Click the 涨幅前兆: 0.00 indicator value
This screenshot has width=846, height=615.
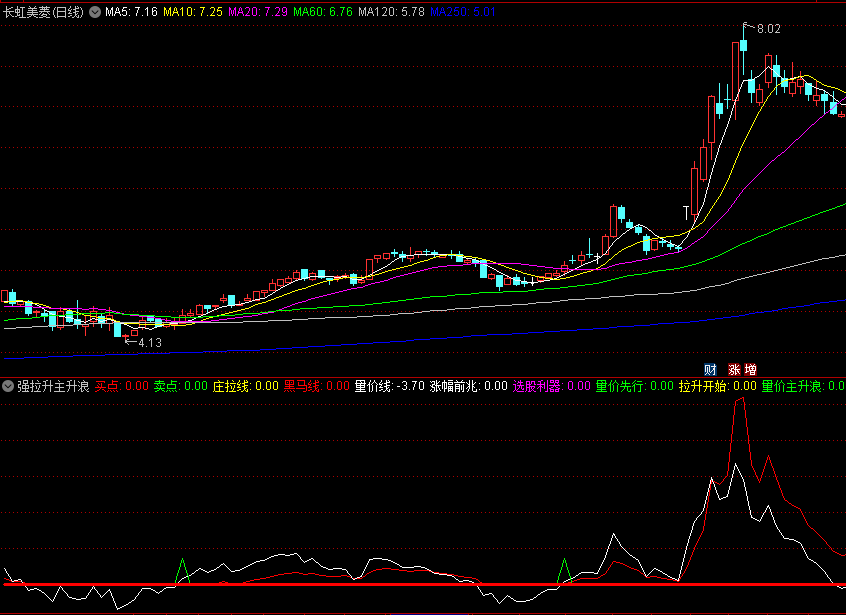pyautogui.click(x=469, y=386)
